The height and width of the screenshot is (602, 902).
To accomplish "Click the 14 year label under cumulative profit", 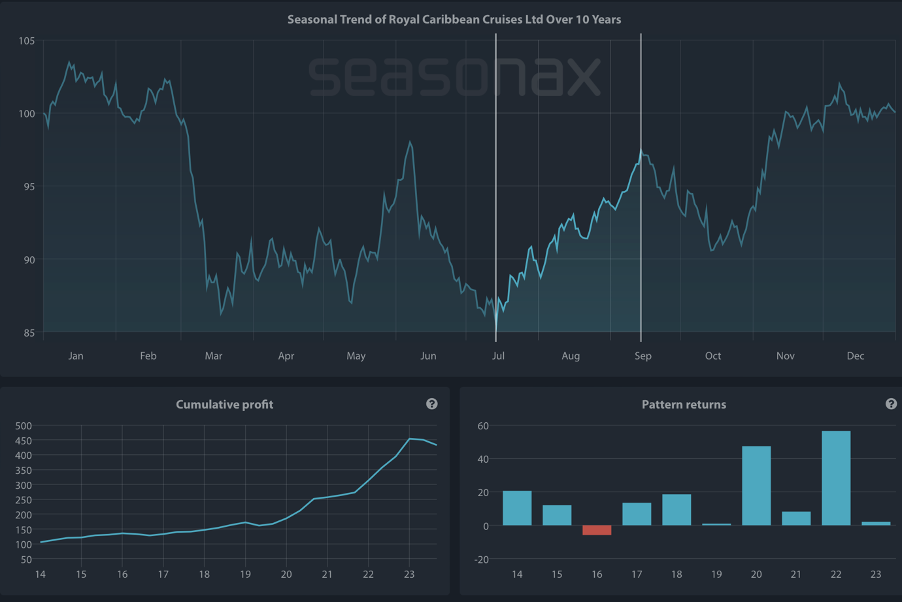I will (40, 574).
